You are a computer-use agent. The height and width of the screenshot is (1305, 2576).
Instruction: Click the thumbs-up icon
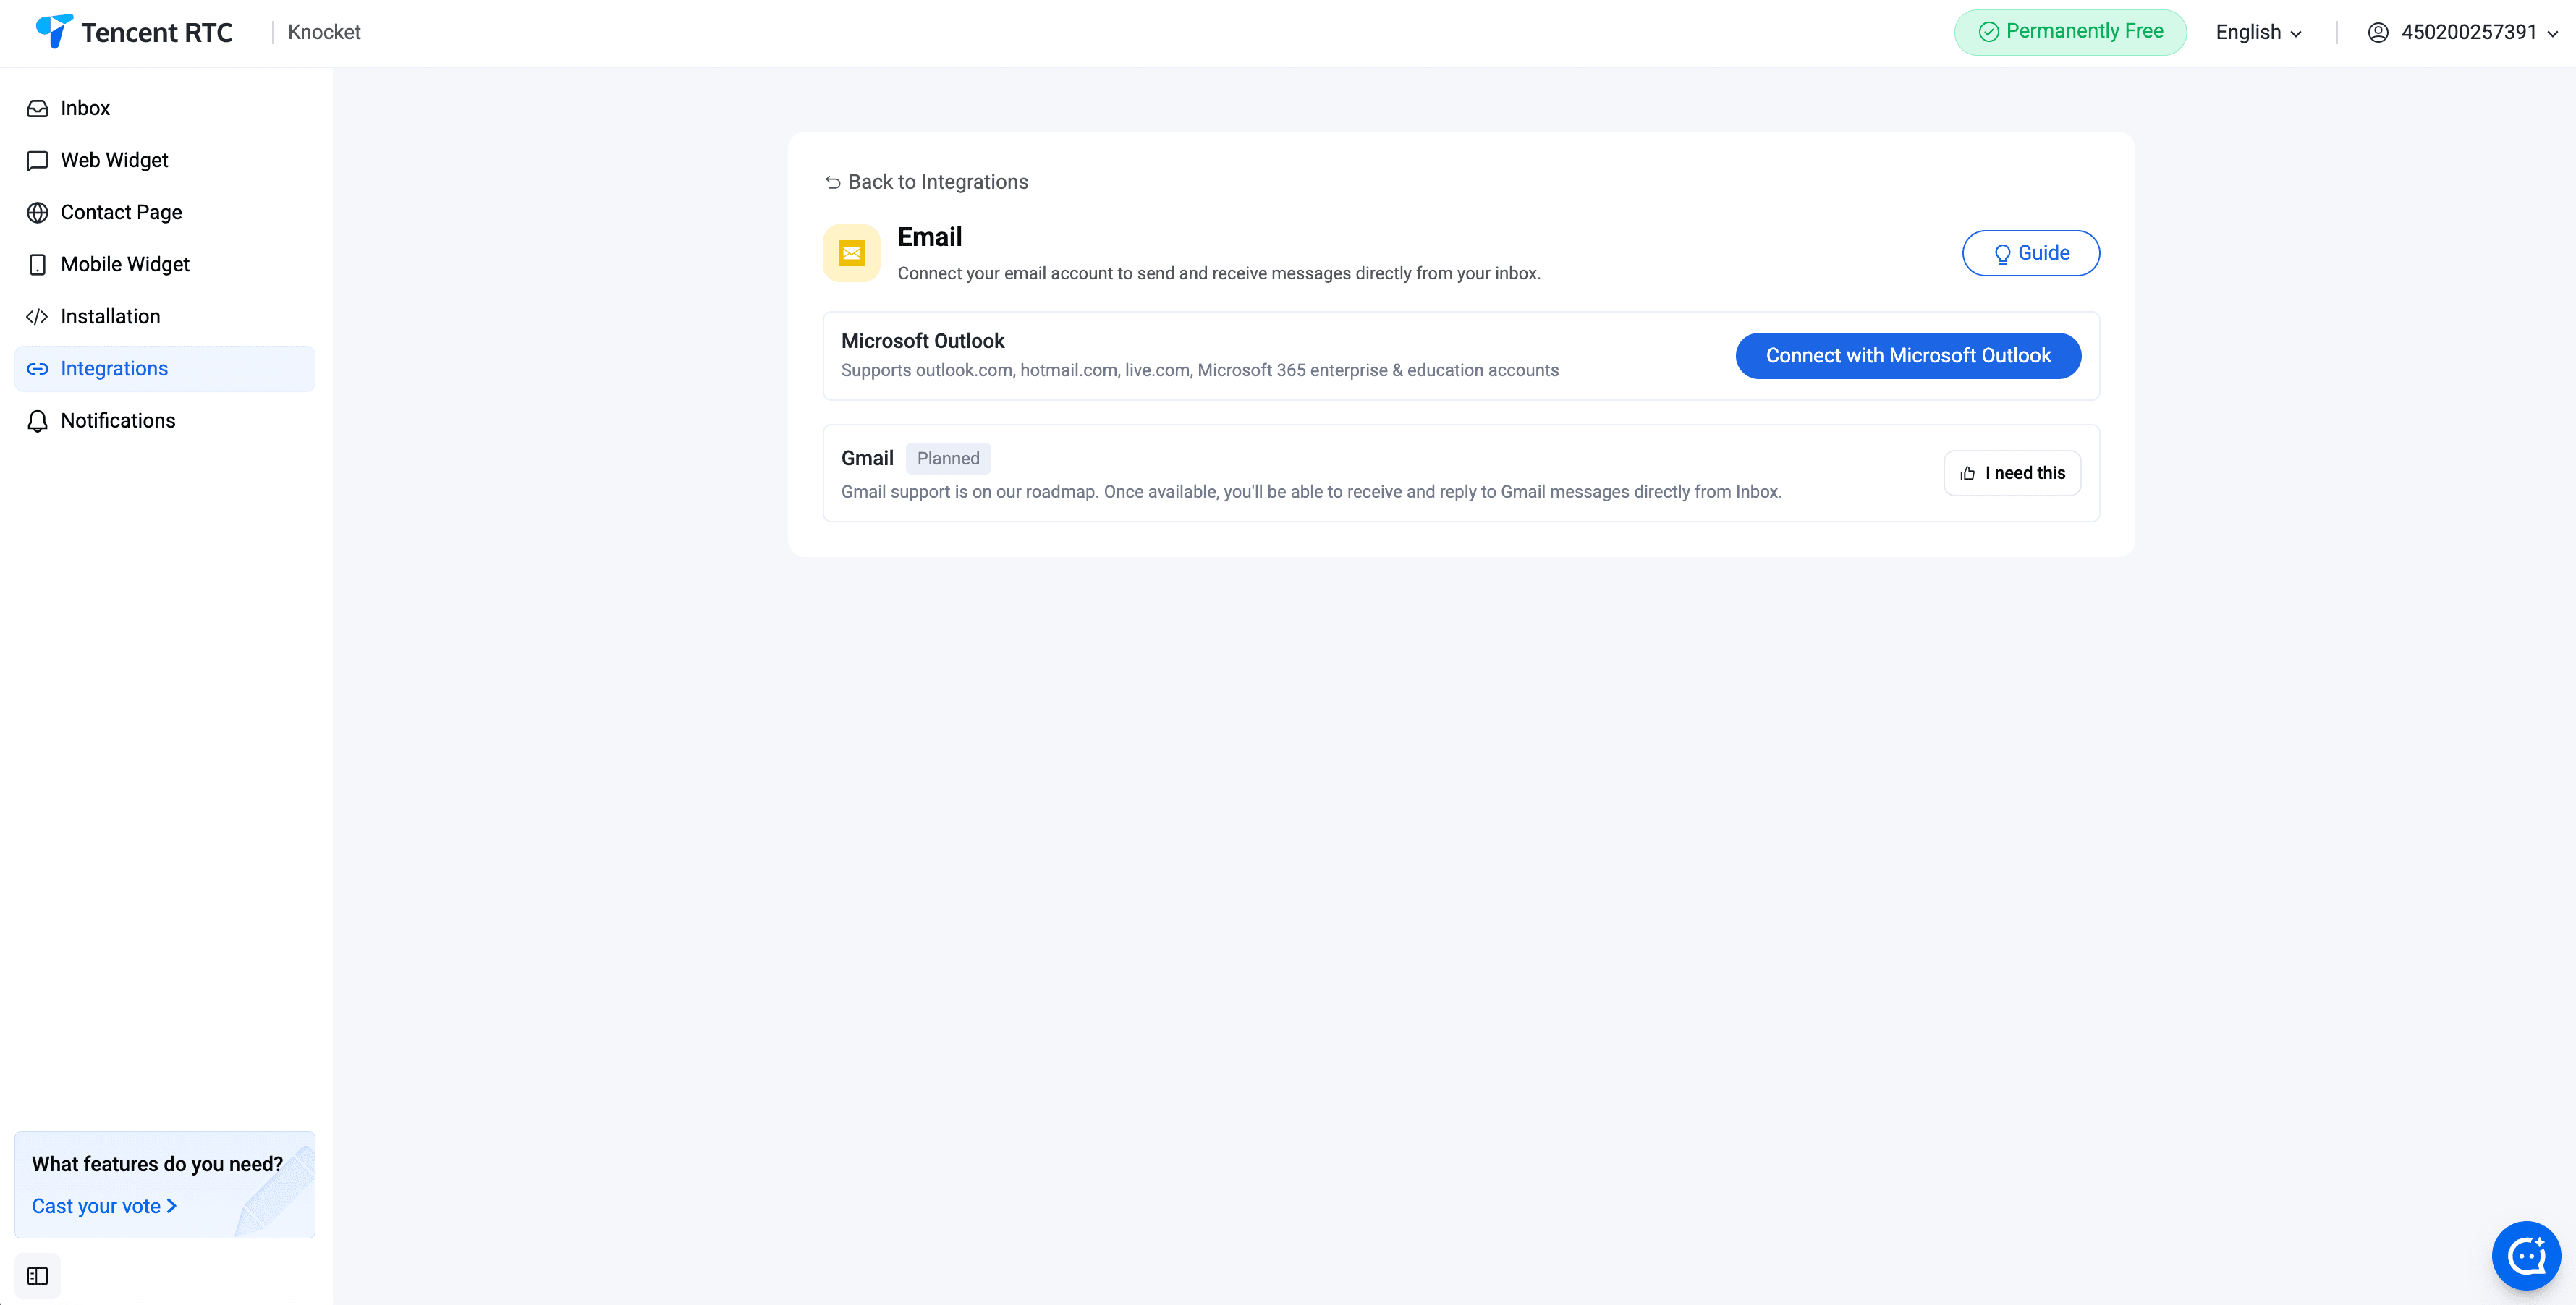pyautogui.click(x=1968, y=473)
